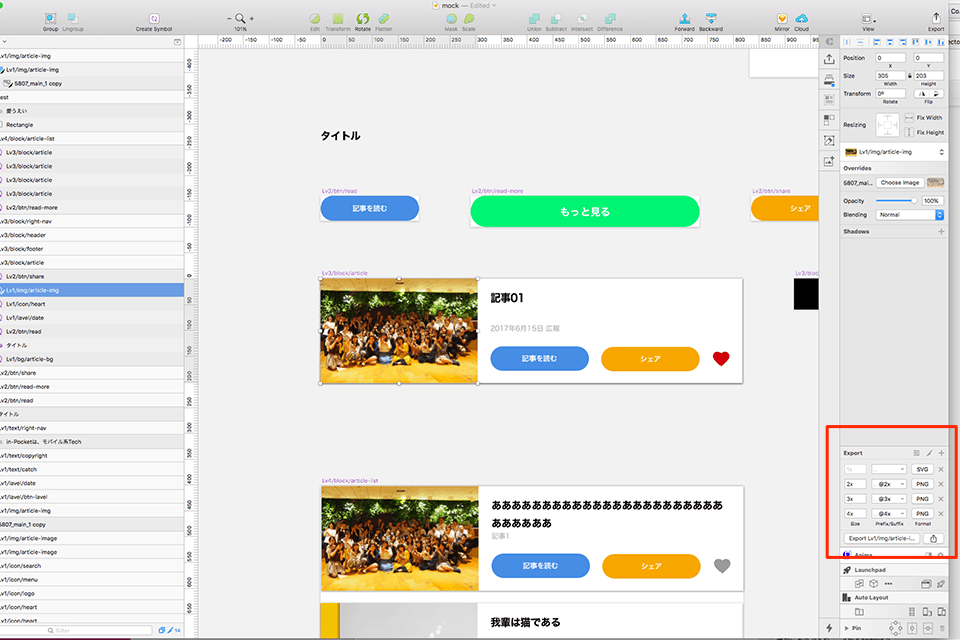Open the @3x suffix dropdown
Screen dimensions: 960x640
pos(889,499)
